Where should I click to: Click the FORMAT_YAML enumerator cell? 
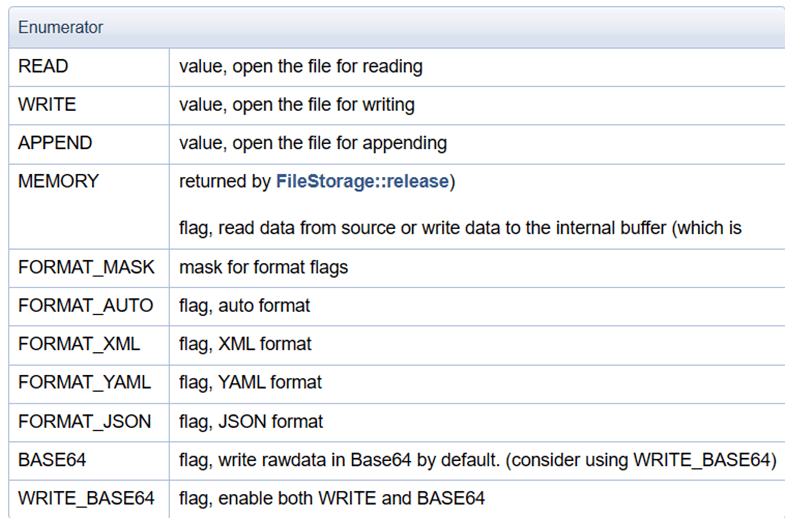click(84, 382)
